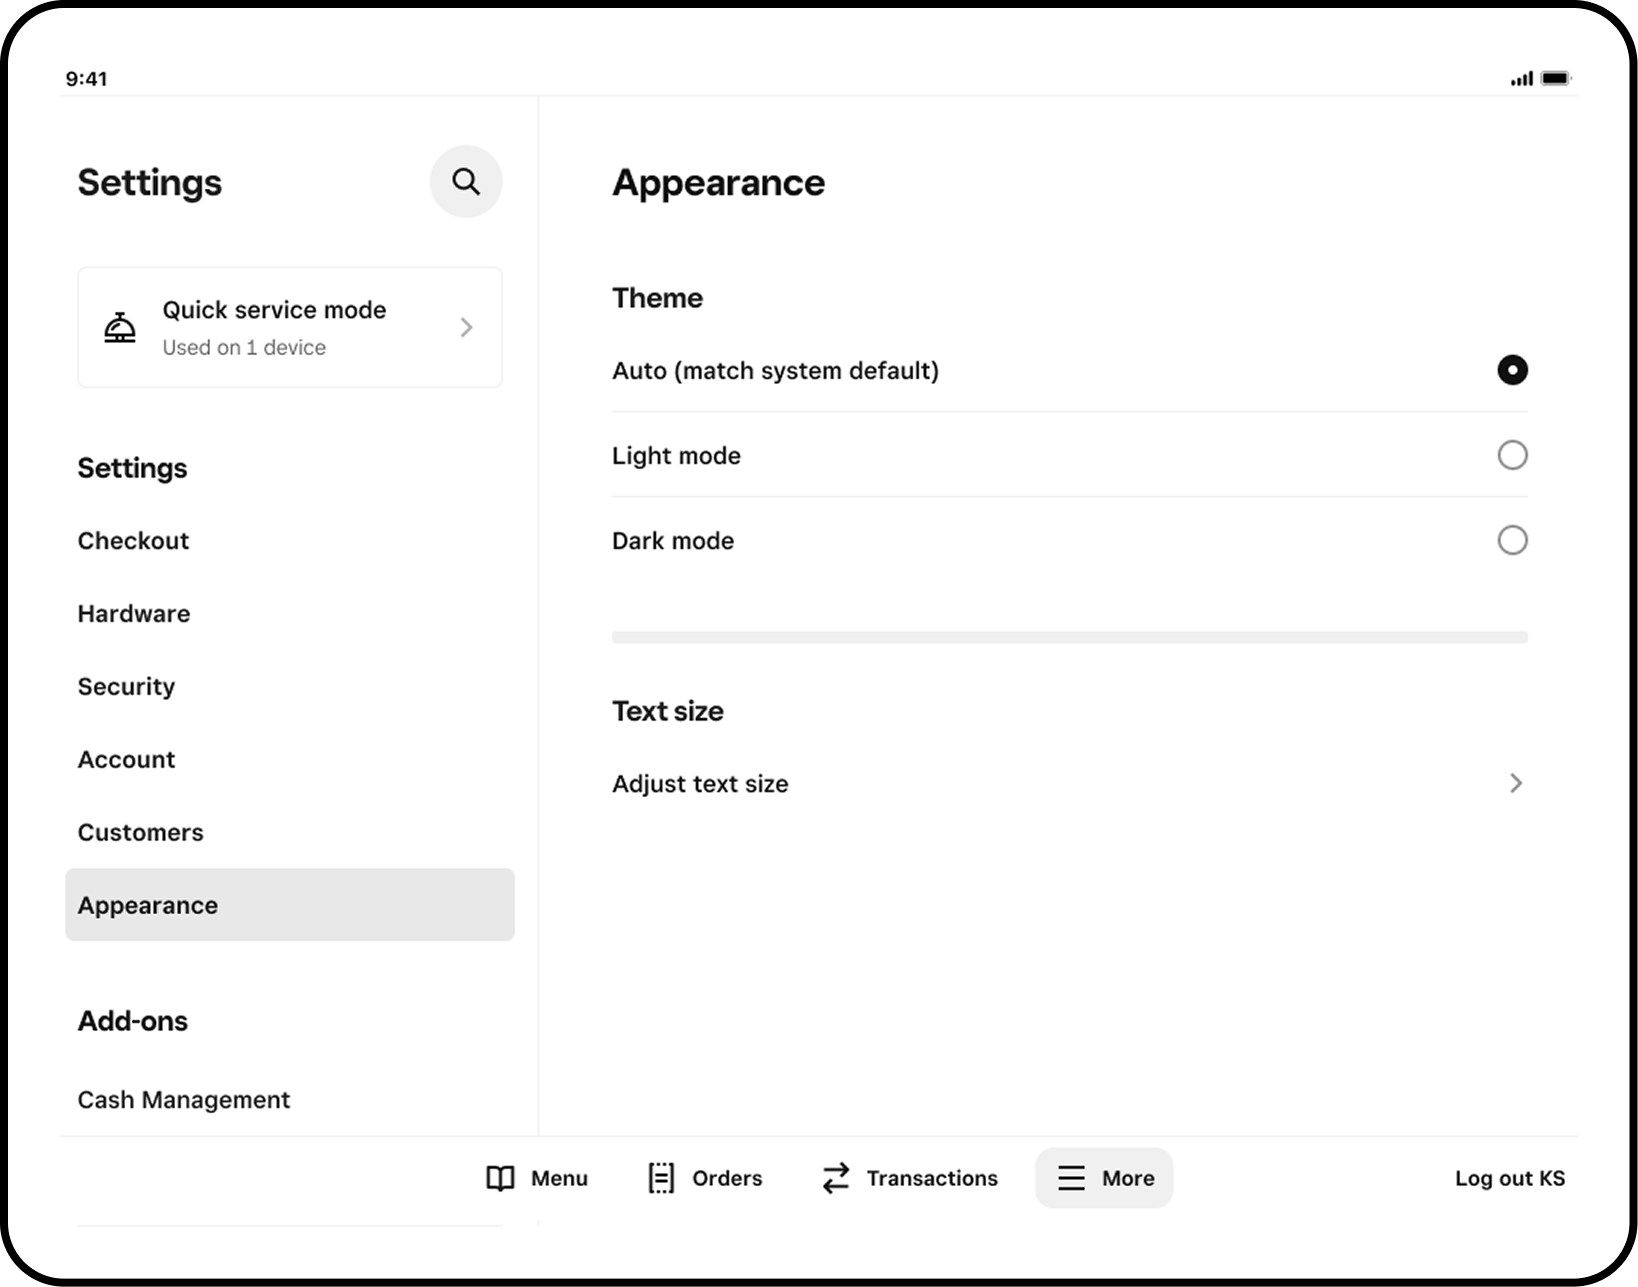This screenshot has width=1638, height=1287.
Task: Select Auto theme matching system default
Action: 1512,370
